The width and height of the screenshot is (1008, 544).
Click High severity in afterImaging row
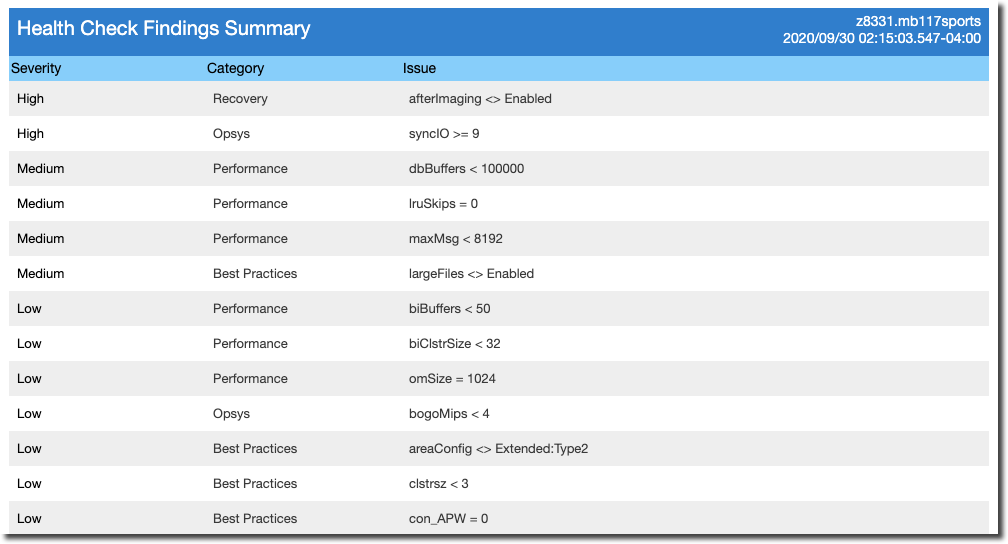[x=30, y=98]
